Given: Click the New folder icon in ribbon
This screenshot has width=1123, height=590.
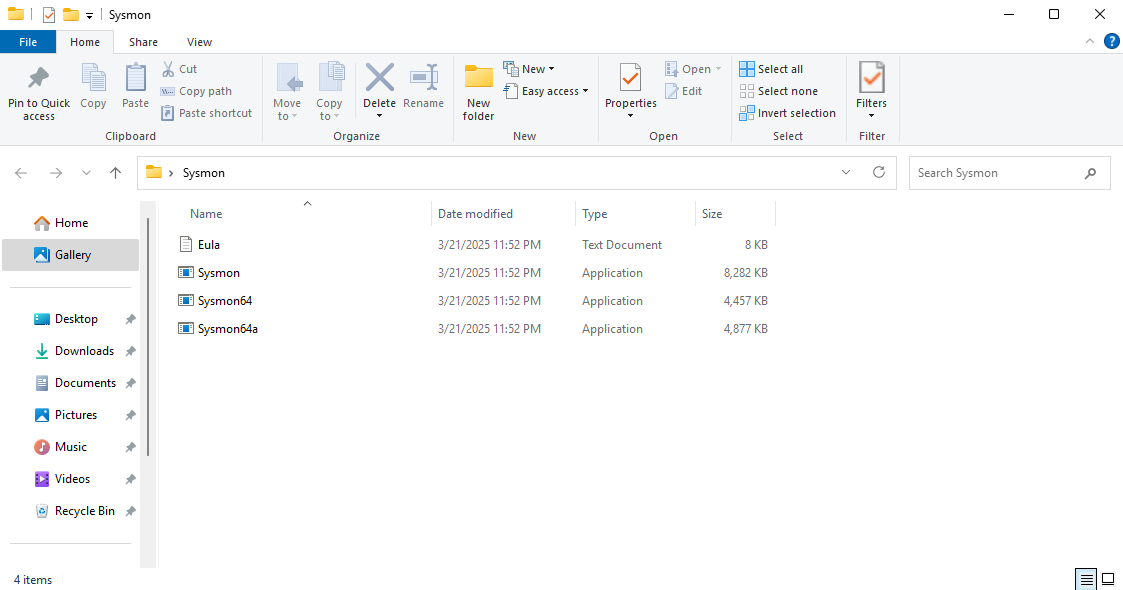Looking at the screenshot, I should [x=478, y=79].
